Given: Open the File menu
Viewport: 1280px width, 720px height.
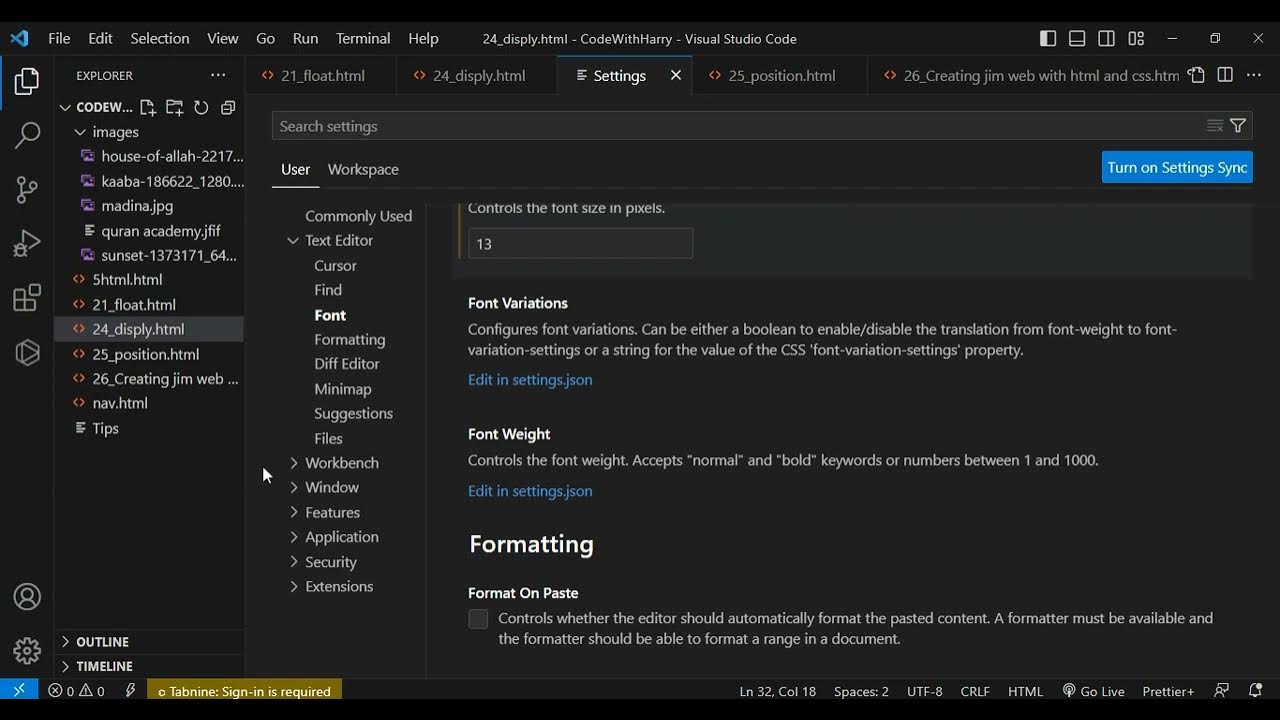Looking at the screenshot, I should click(59, 38).
